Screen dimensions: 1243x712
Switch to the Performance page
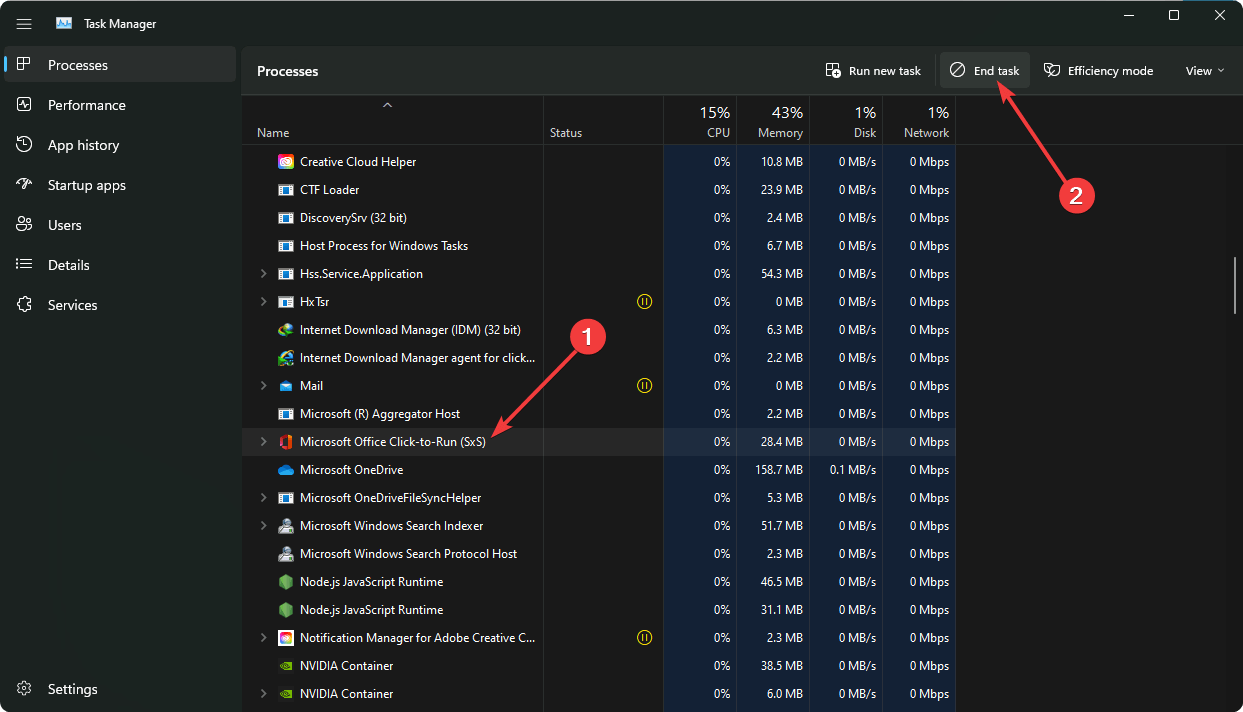click(x=120, y=105)
